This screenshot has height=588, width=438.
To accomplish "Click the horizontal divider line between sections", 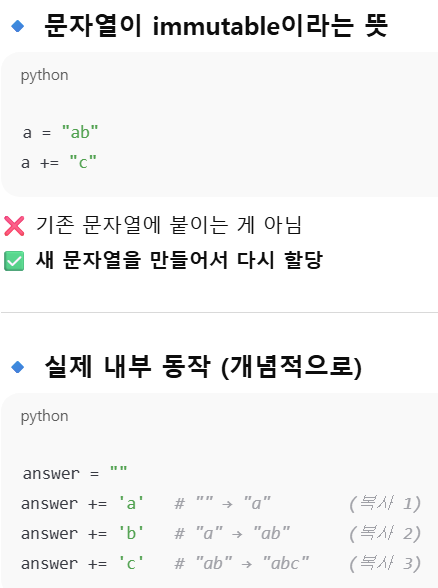I will (219, 312).
